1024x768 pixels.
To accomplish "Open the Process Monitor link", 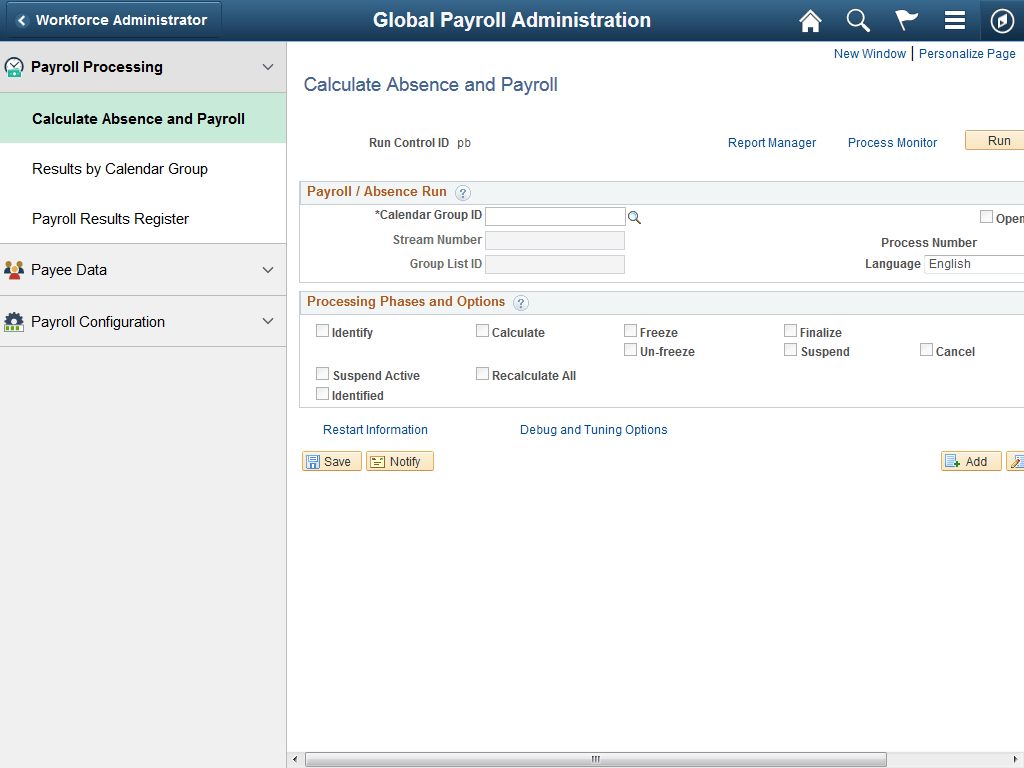I will tap(892, 143).
